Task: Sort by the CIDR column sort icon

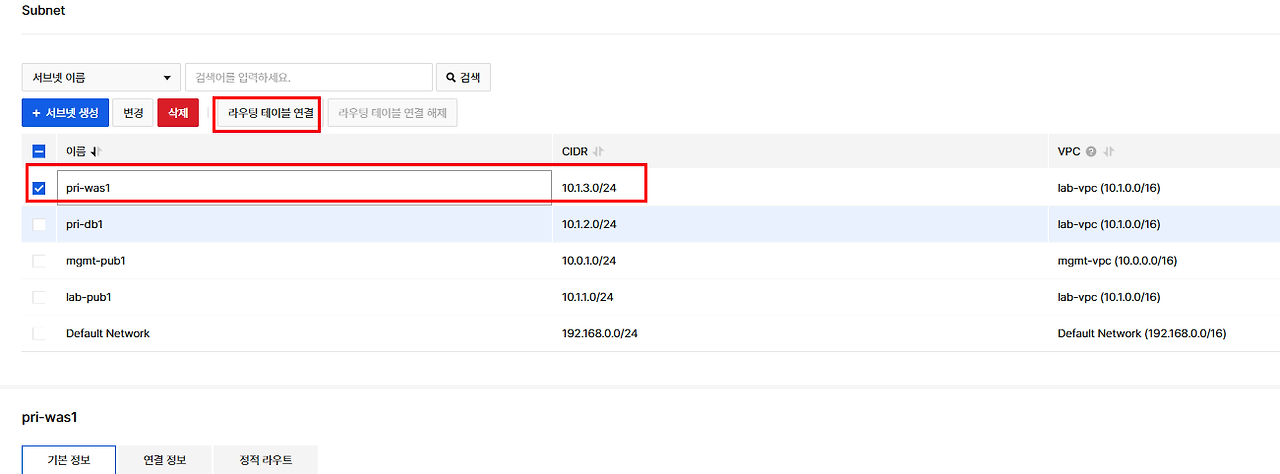Action: (x=598, y=151)
